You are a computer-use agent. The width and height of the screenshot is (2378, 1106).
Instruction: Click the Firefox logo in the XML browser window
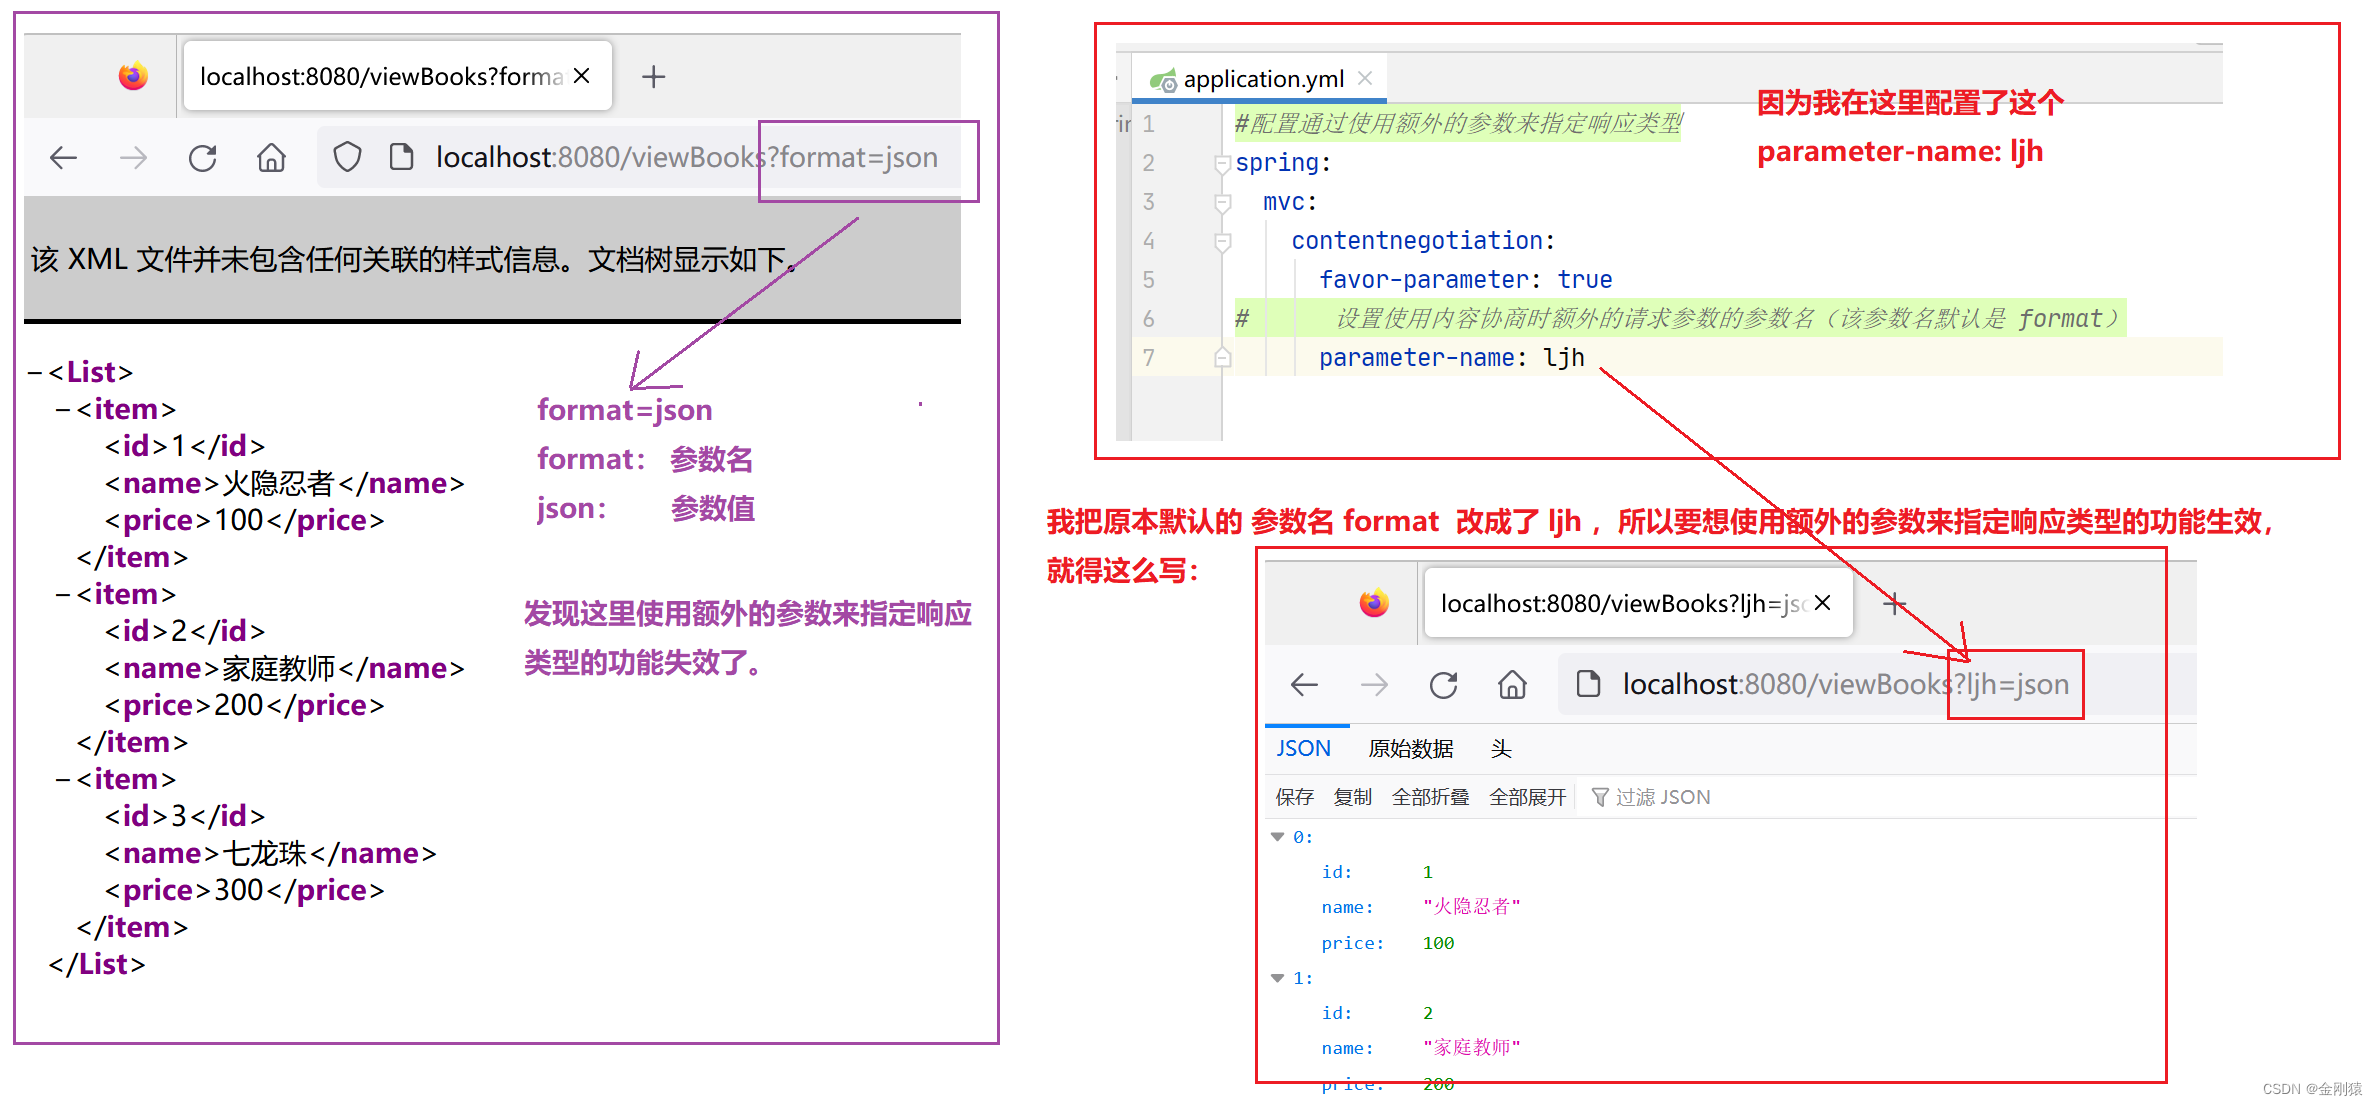pos(133,76)
